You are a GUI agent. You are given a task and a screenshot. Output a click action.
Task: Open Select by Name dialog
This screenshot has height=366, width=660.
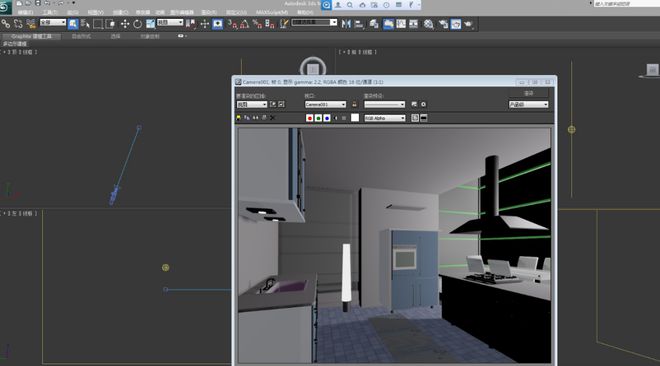[85, 24]
